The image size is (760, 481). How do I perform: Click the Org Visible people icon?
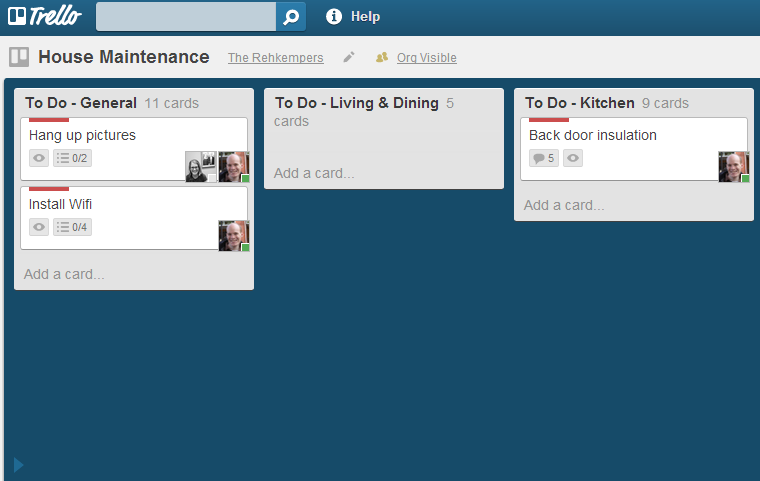382,57
